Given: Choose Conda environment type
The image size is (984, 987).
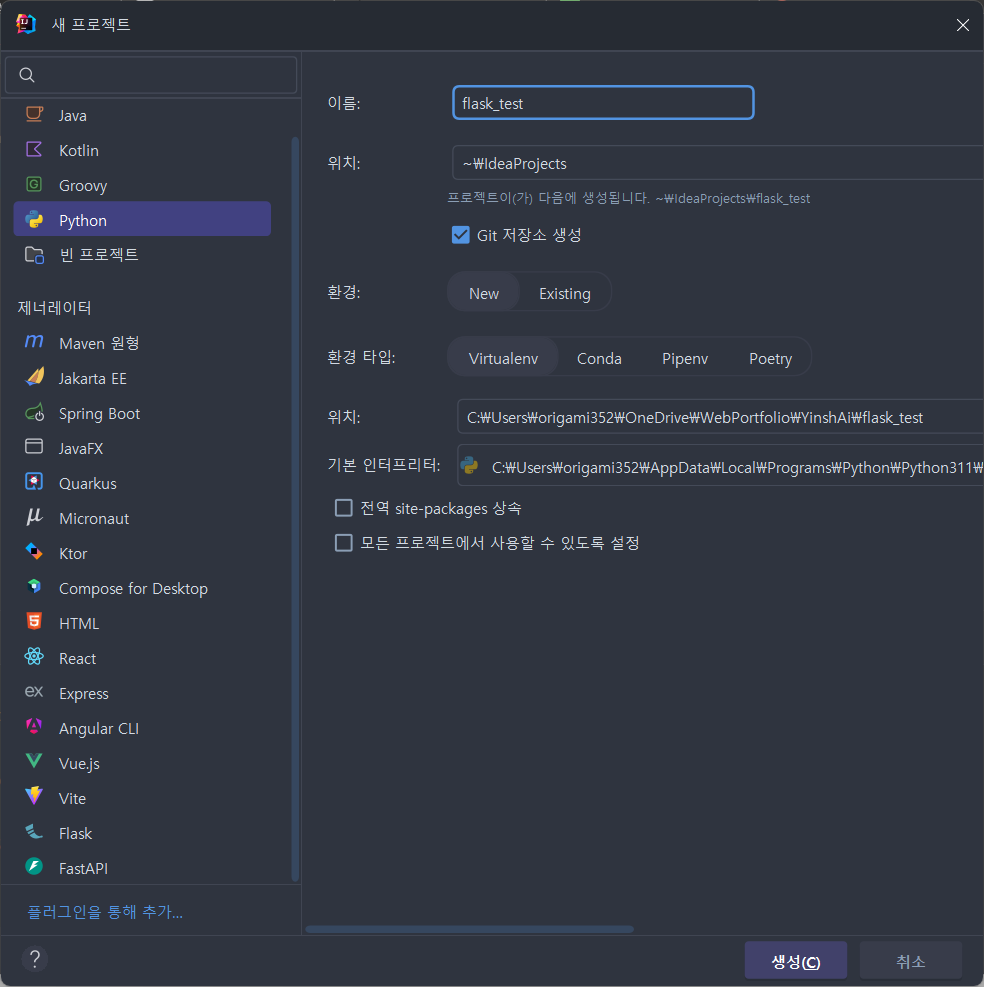Looking at the screenshot, I should [x=599, y=358].
